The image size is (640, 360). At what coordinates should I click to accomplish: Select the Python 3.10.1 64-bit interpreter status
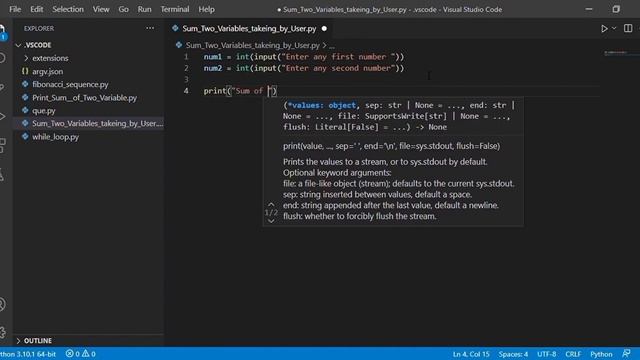tap(28, 354)
